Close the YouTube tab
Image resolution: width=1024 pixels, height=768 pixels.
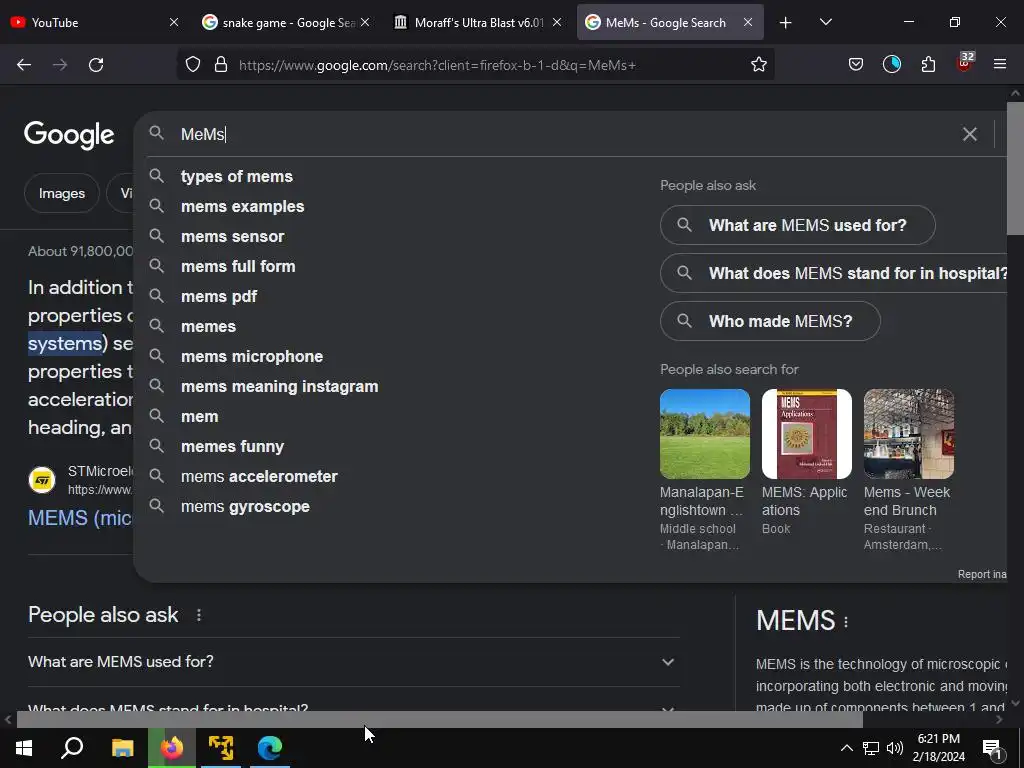[x=174, y=23]
